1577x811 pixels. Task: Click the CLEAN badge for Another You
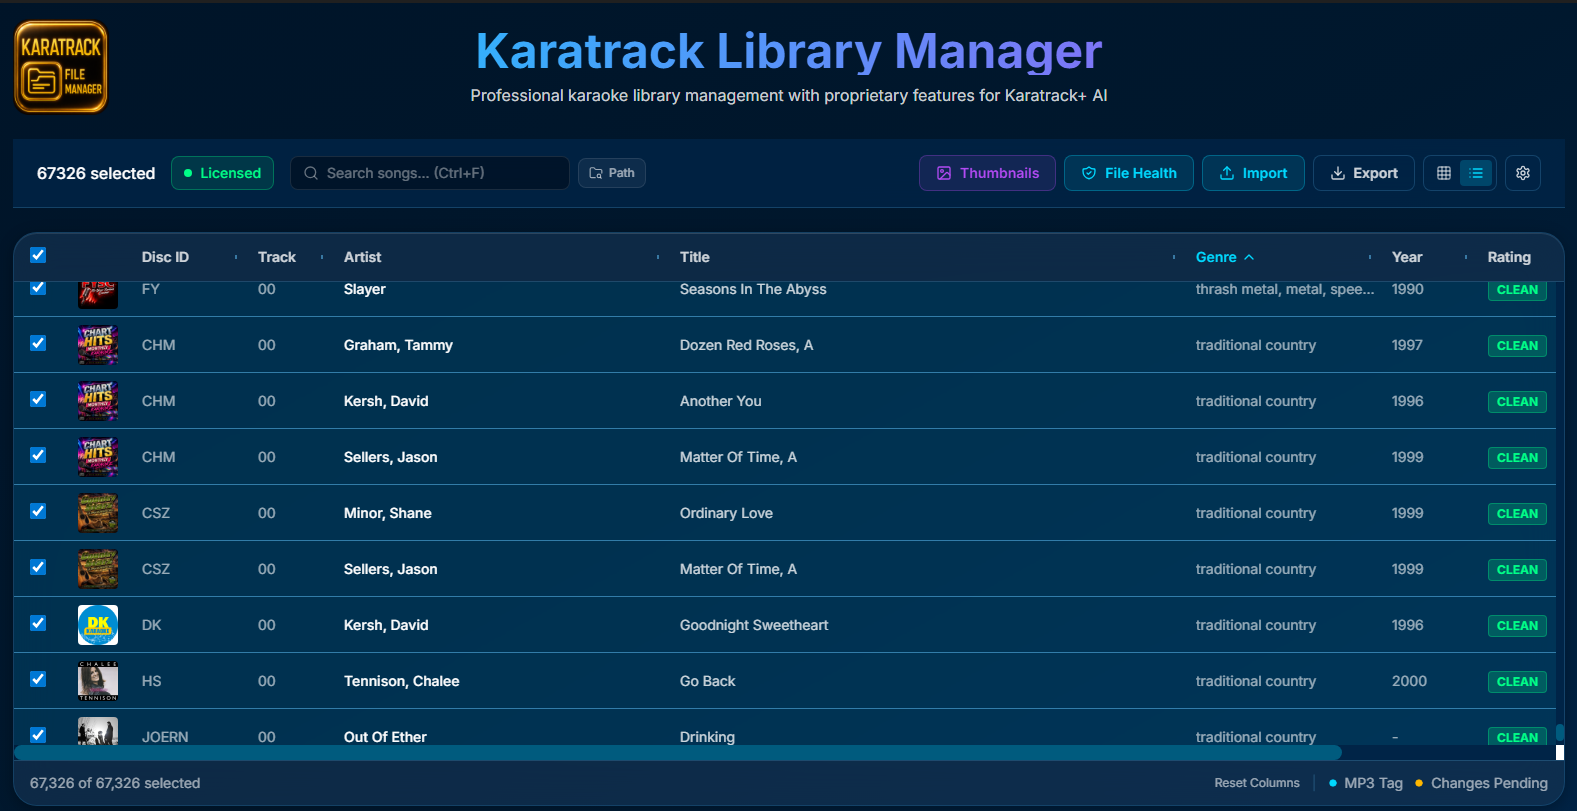pyautogui.click(x=1517, y=402)
